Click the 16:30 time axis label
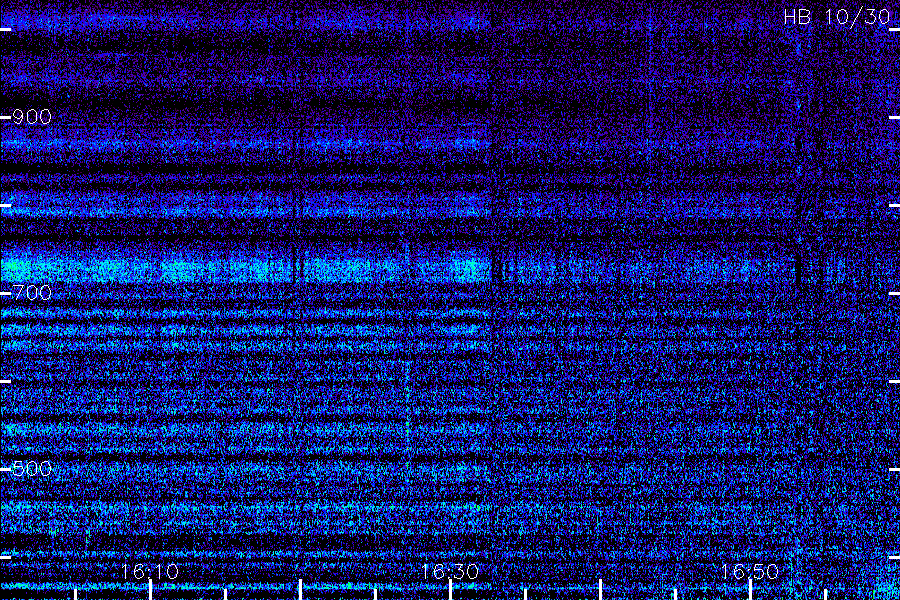 pos(449,571)
